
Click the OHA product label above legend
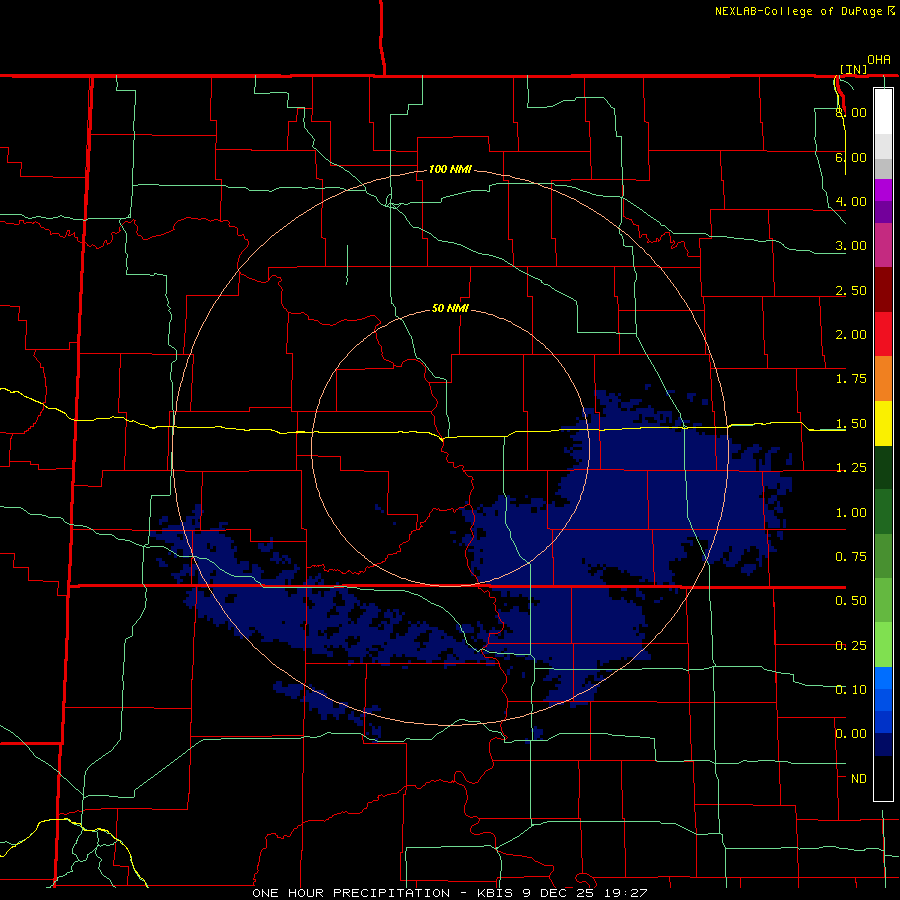pyautogui.click(x=879, y=59)
